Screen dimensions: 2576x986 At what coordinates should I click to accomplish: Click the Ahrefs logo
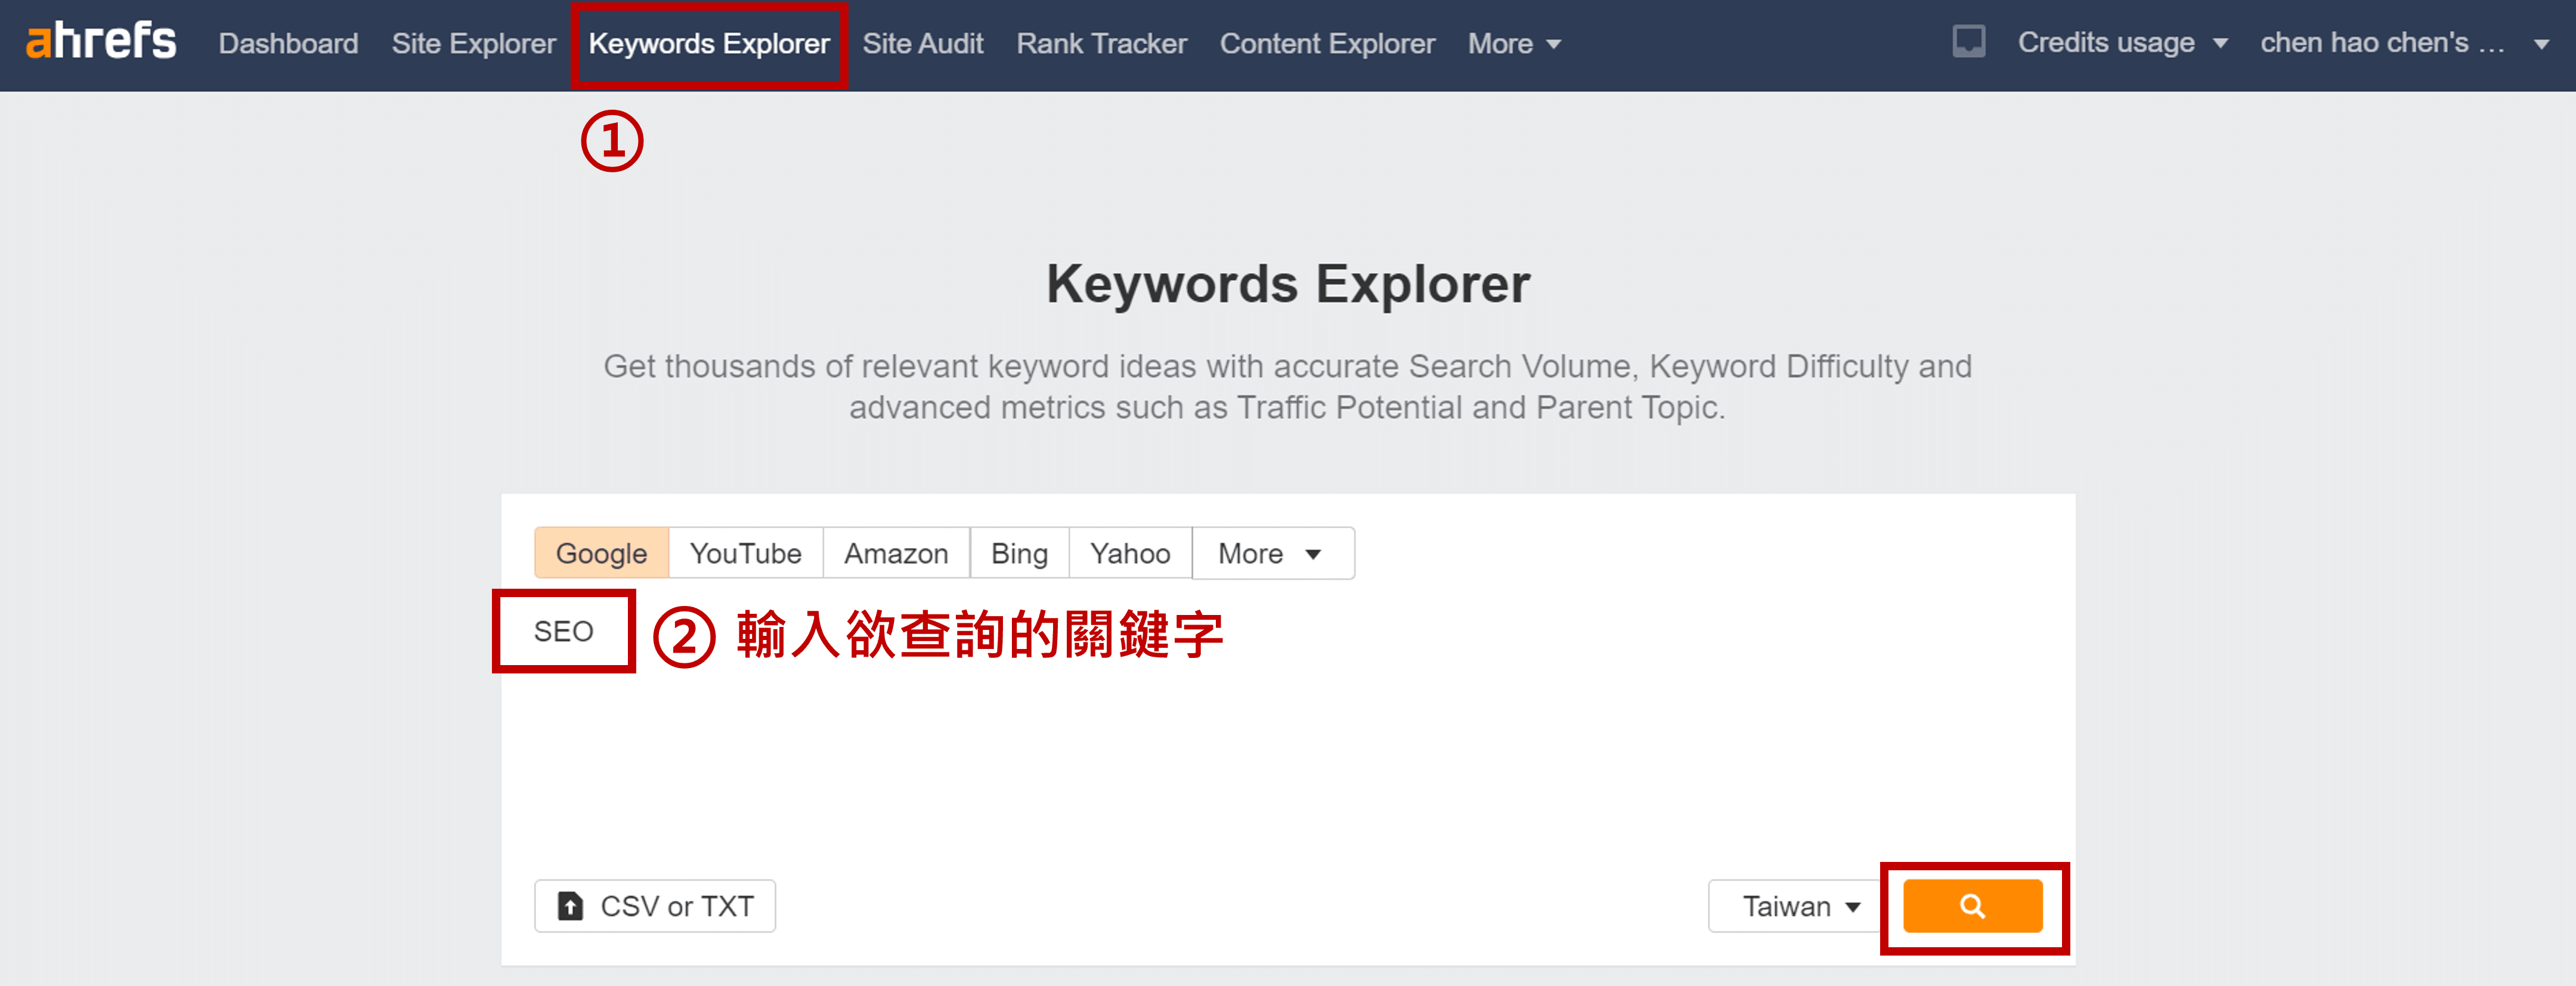(100, 42)
